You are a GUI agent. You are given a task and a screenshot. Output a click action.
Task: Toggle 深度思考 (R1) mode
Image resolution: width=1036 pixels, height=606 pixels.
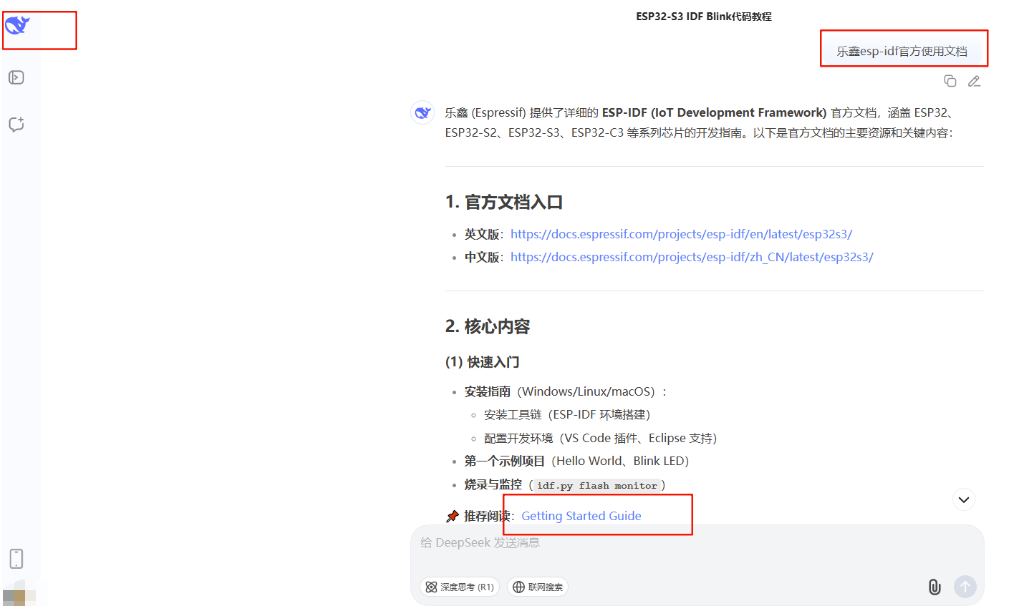tap(459, 587)
